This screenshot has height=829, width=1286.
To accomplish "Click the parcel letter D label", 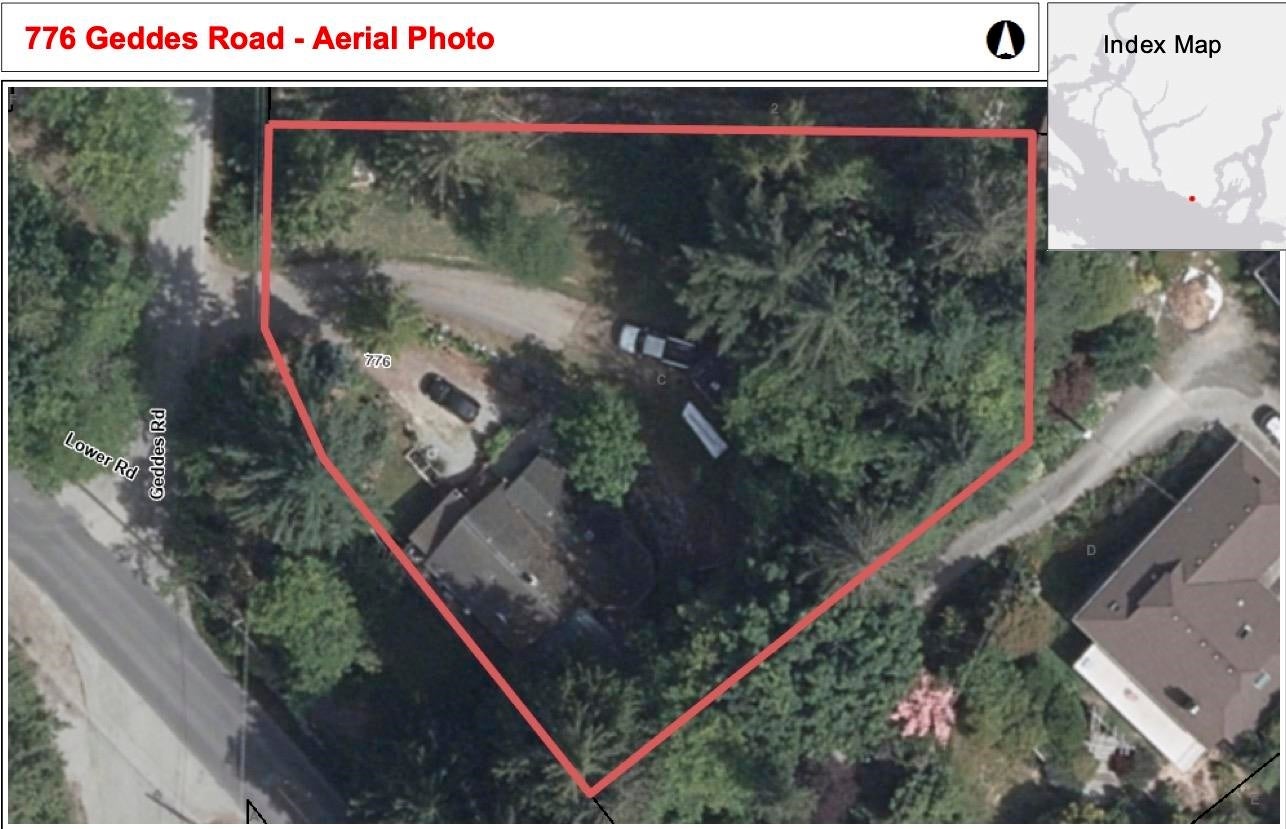I will pos(1091,550).
